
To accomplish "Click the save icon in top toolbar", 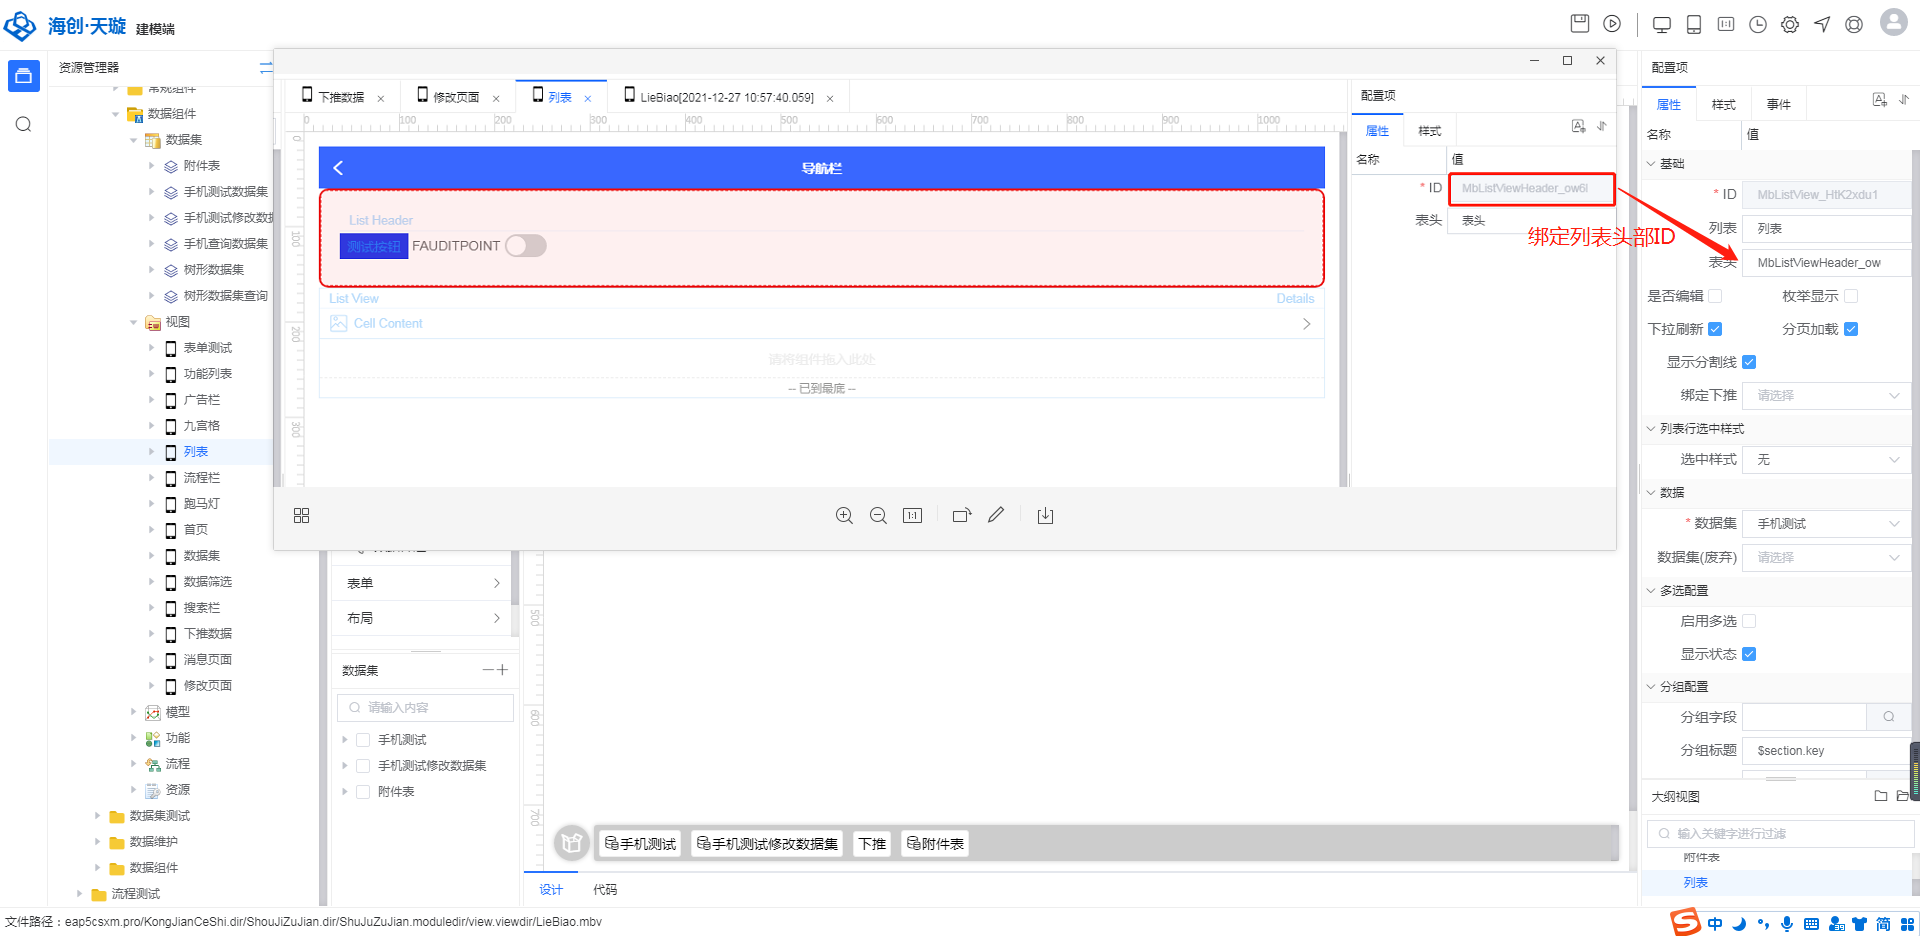I will [1579, 24].
